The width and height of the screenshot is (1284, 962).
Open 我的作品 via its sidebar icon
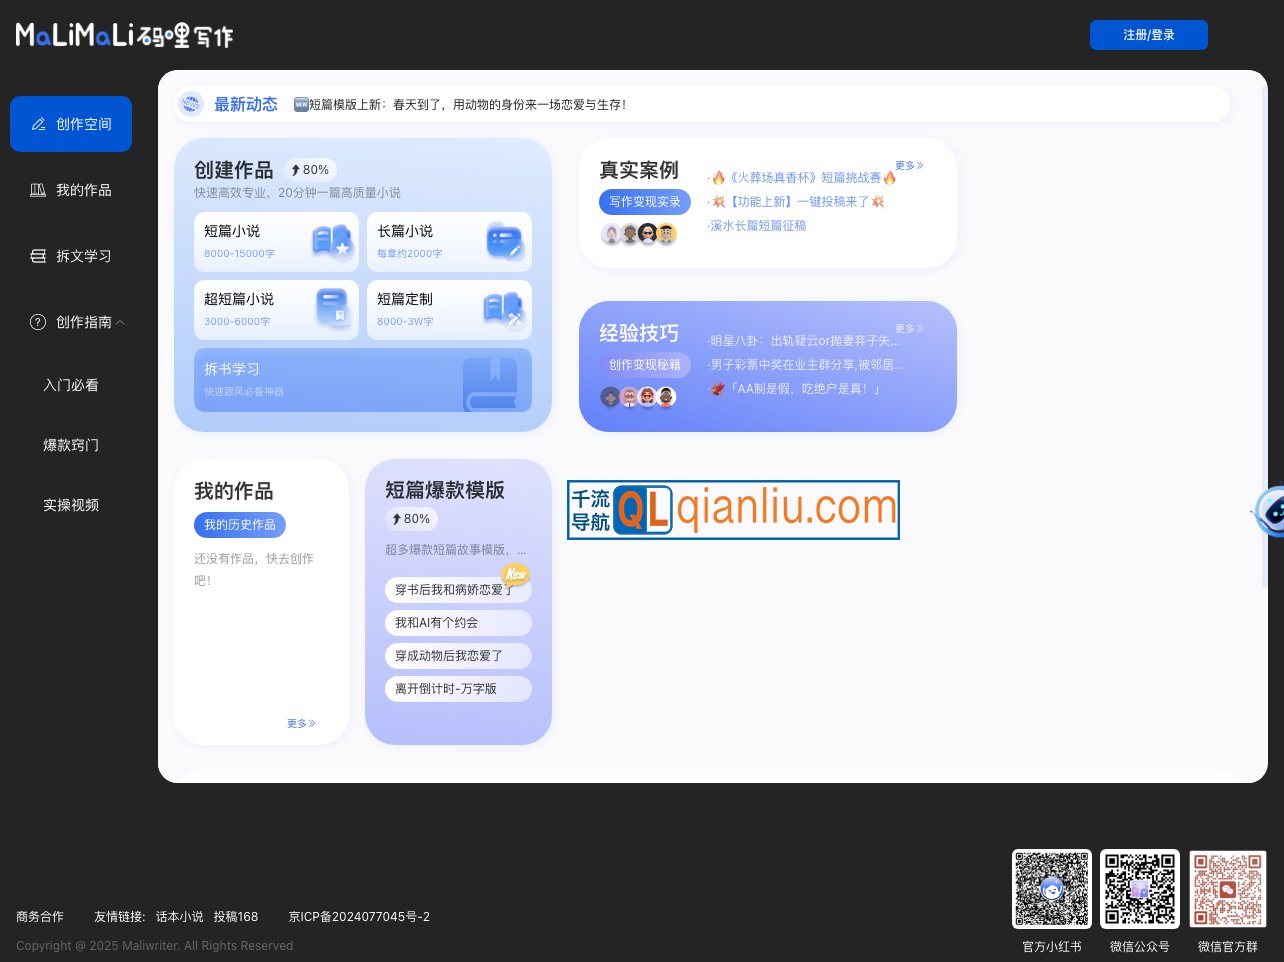click(39, 190)
